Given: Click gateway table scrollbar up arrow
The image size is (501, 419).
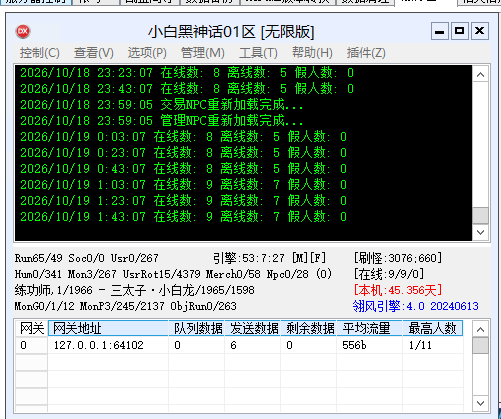Looking at the screenshot, I should [480, 330].
